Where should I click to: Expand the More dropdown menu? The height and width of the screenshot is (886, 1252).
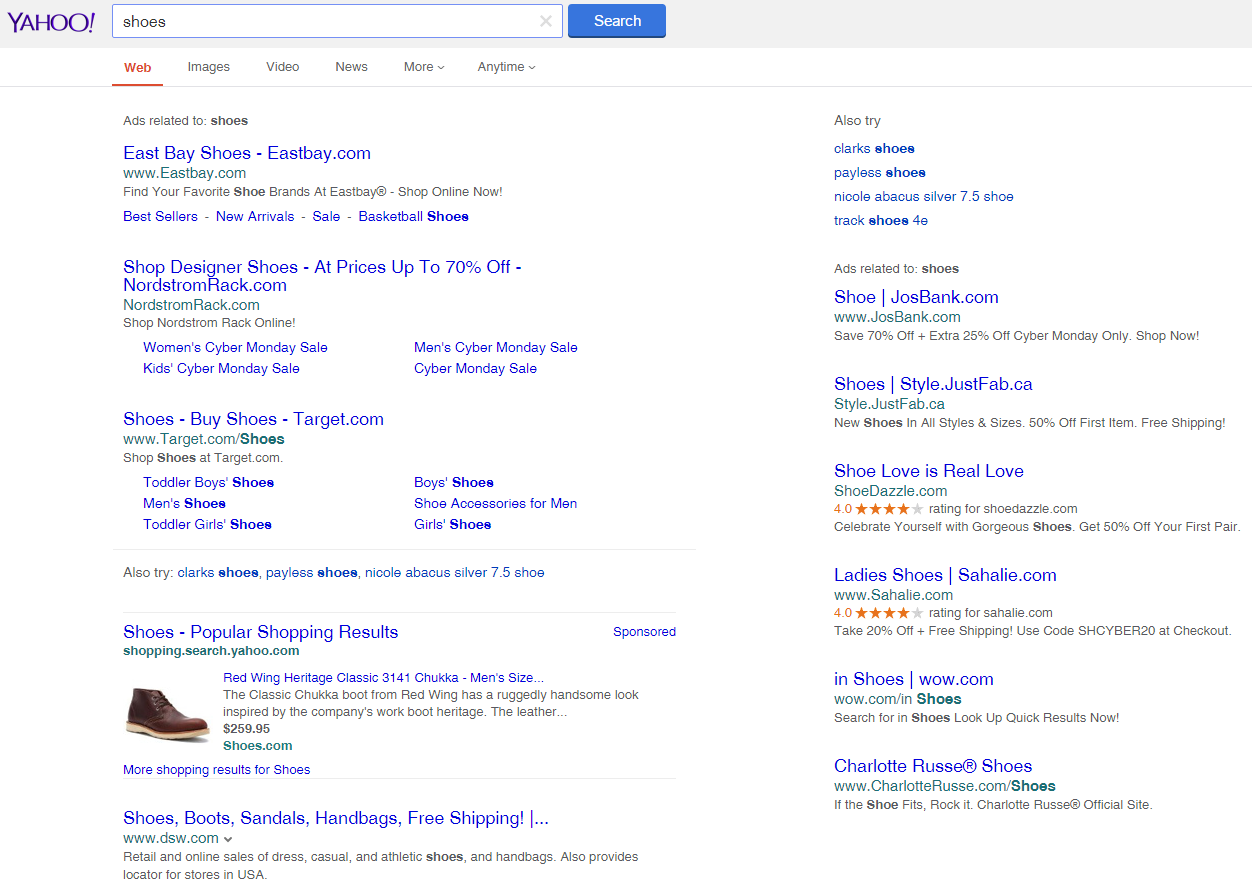(x=424, y=67)
